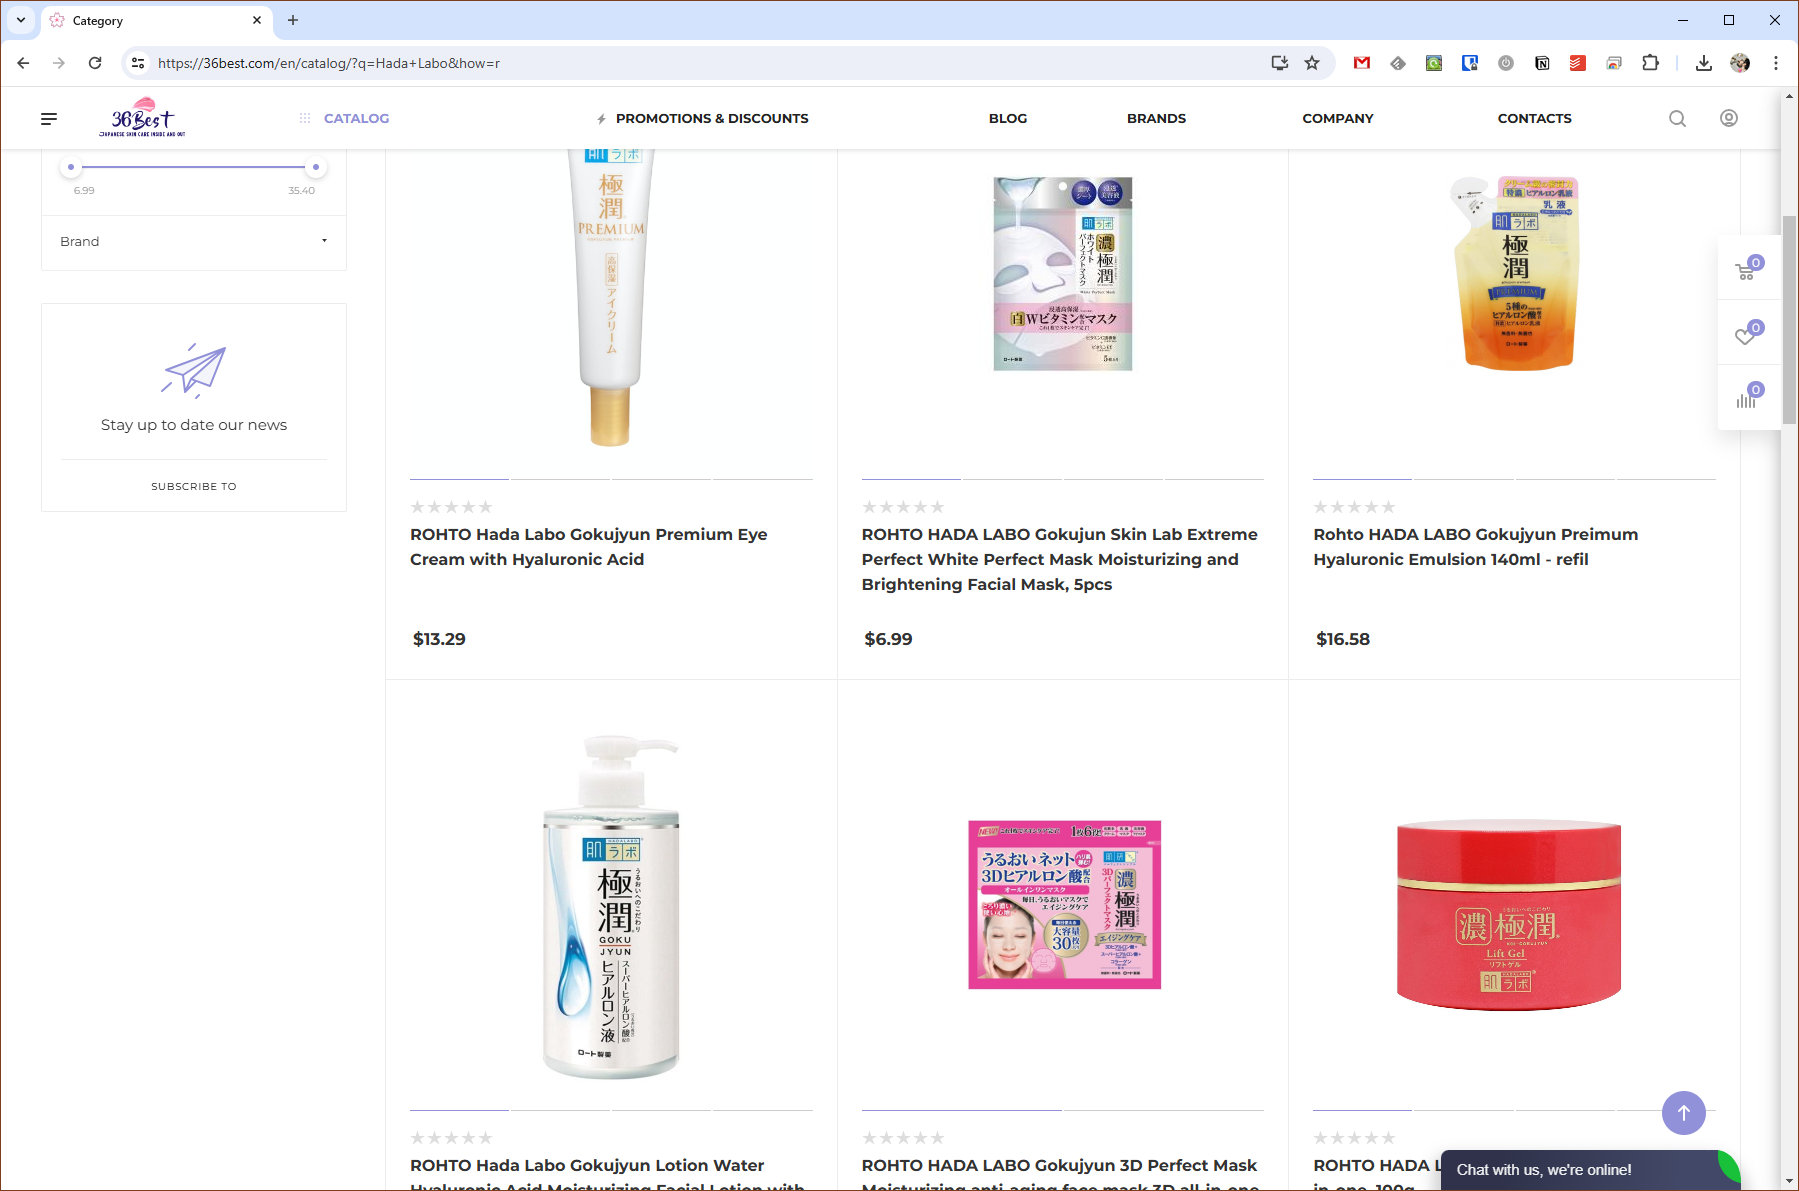Viewport: 1799px width, 1191px height.
Task: Open the Gmail extension icon
Action: tap(1361, 63)
